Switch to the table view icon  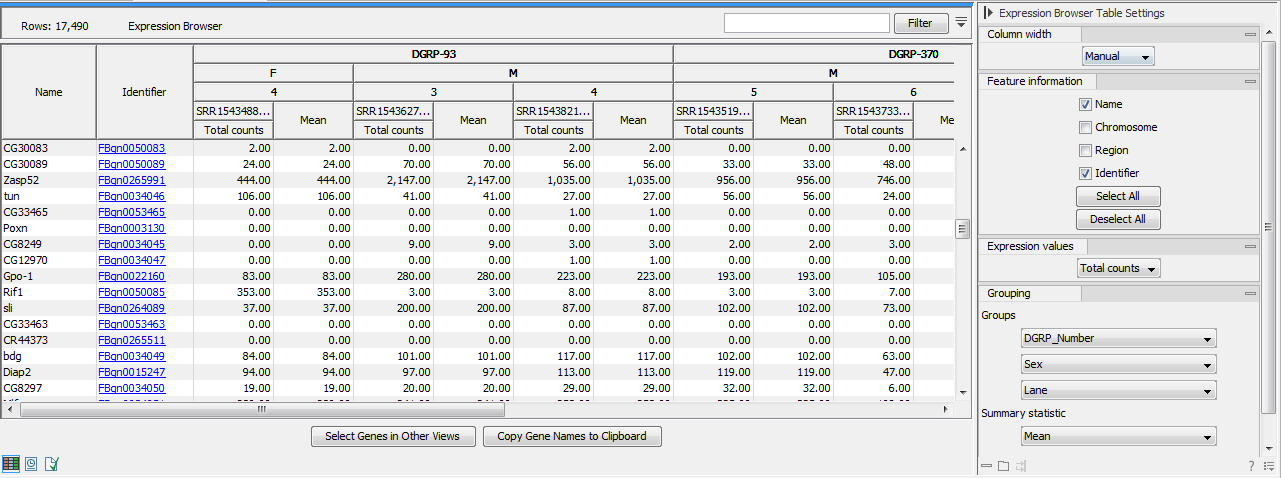(11, 464)
